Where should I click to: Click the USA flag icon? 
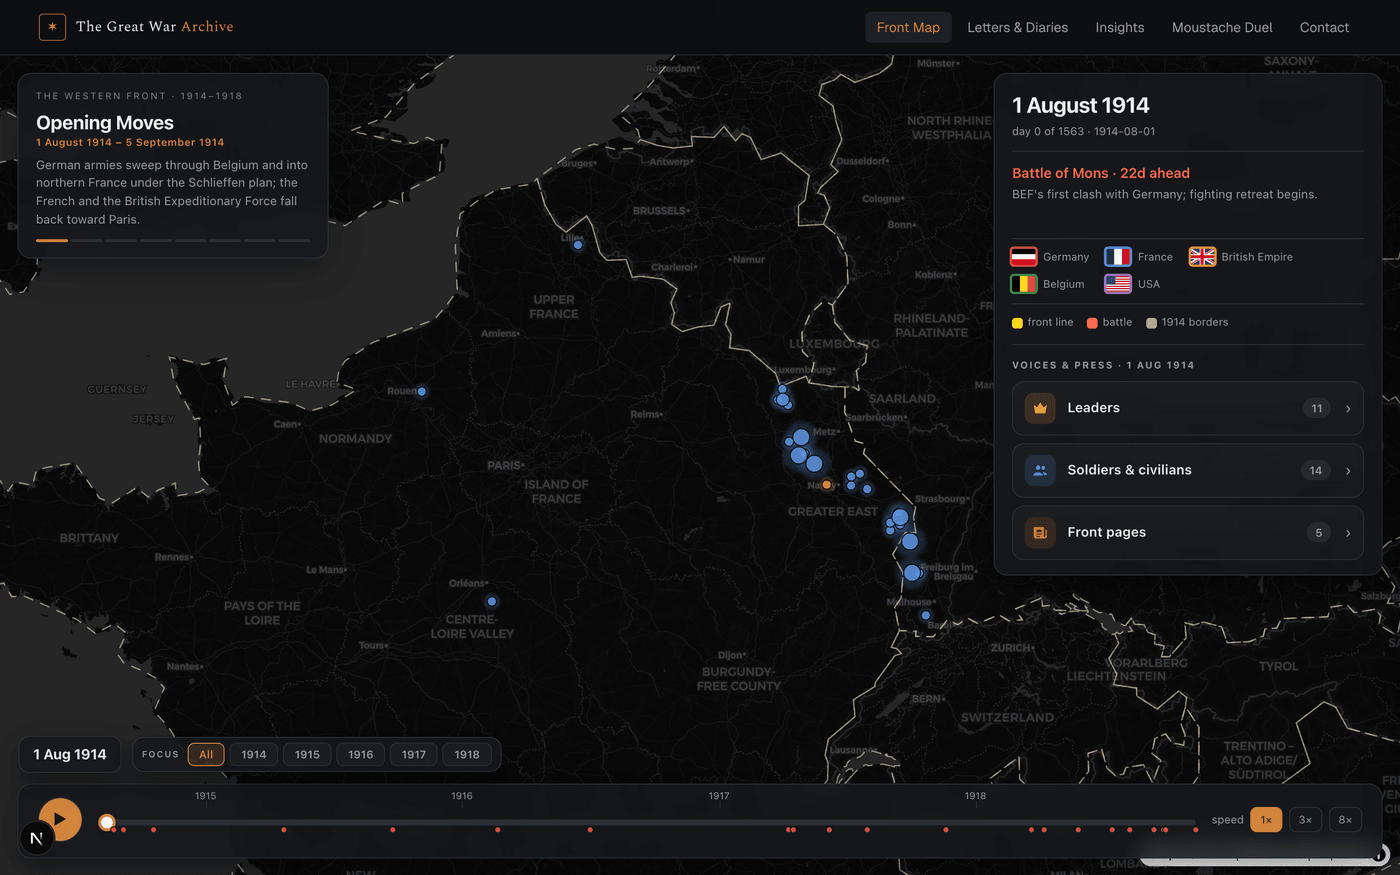click(1118, 284)
